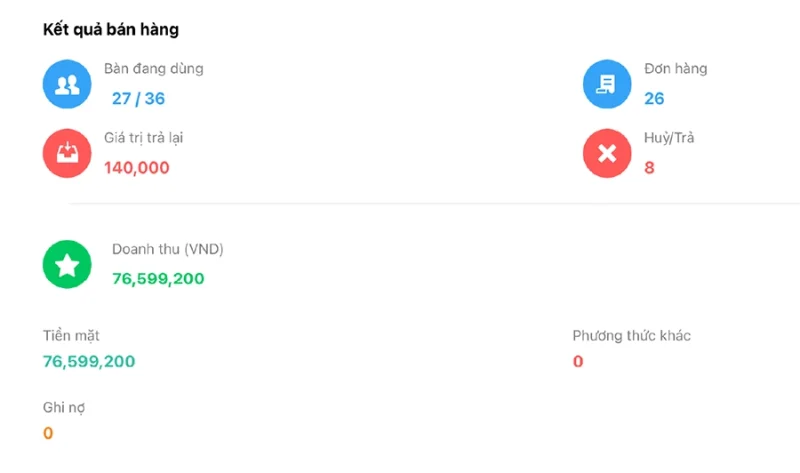Viewport: 800px width, 473px height.
Task: Click the green revenue star icon
Action: pos(67,265)
